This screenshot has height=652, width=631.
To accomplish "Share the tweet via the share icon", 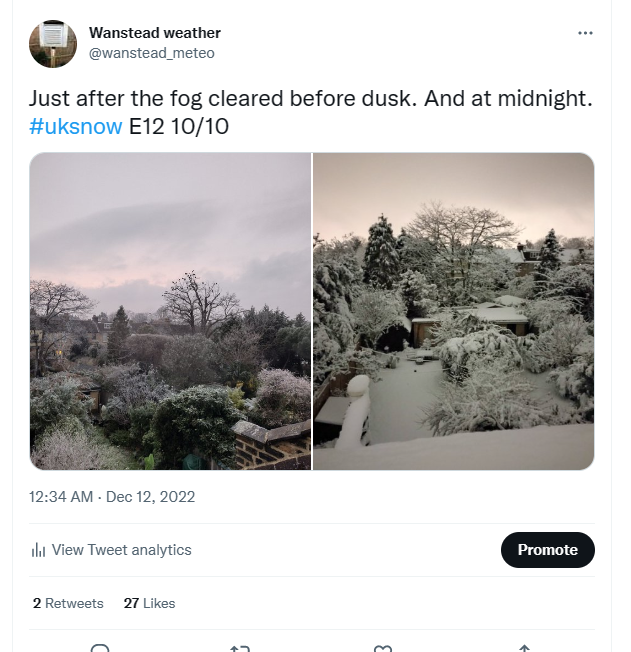I will (523, 648).
